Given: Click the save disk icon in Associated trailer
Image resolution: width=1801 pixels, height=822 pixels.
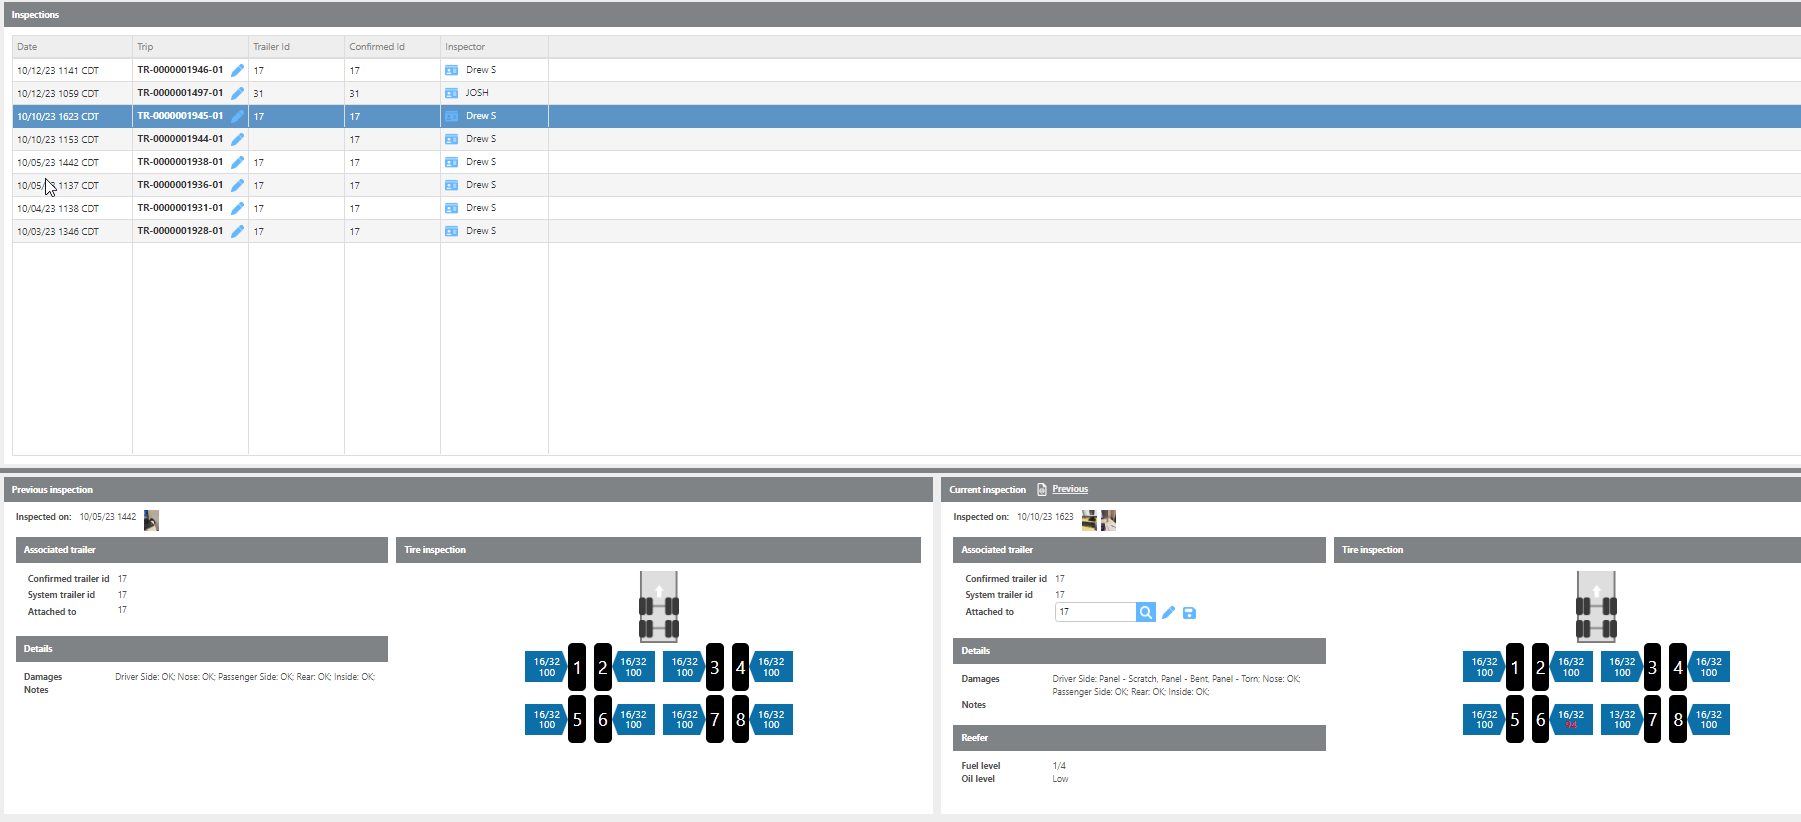Looking at the screenshot, I should (x=1189, y=613).
